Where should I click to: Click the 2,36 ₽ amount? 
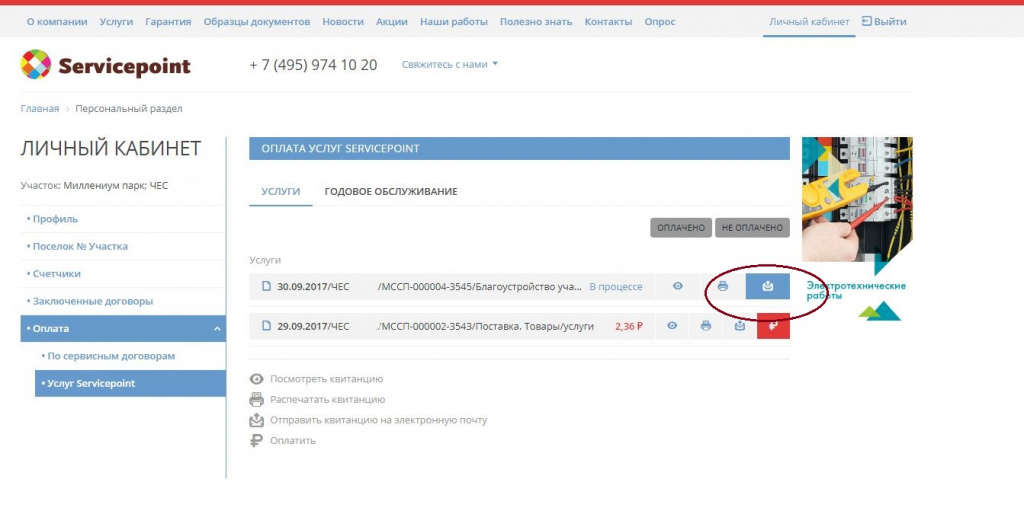click(x=629, y=326)
